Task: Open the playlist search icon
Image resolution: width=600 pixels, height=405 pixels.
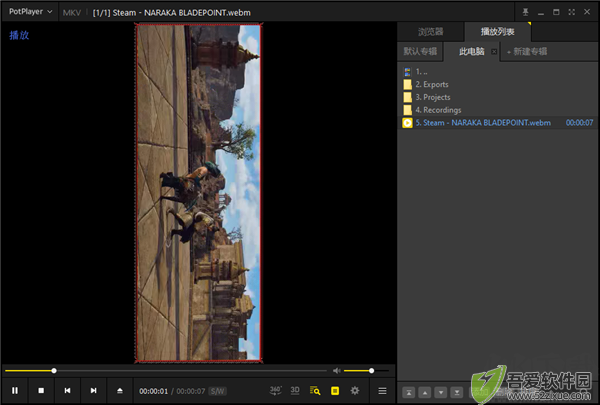Action: 315,390
